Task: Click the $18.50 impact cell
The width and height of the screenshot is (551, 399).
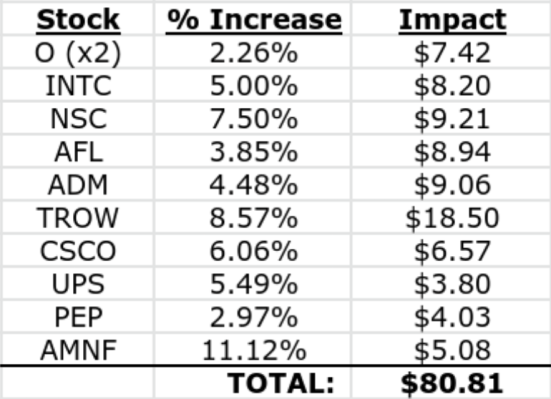Action: [452, 218]
